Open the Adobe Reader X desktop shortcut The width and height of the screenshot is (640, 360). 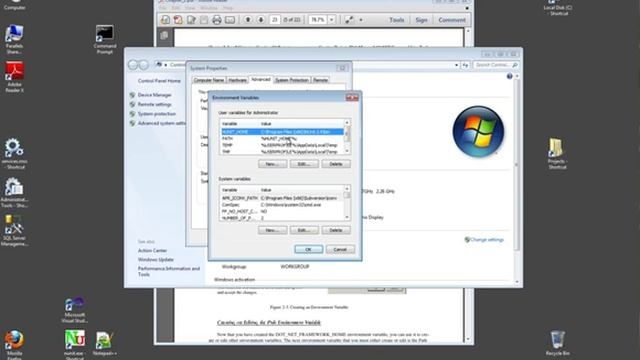point(14,76)
